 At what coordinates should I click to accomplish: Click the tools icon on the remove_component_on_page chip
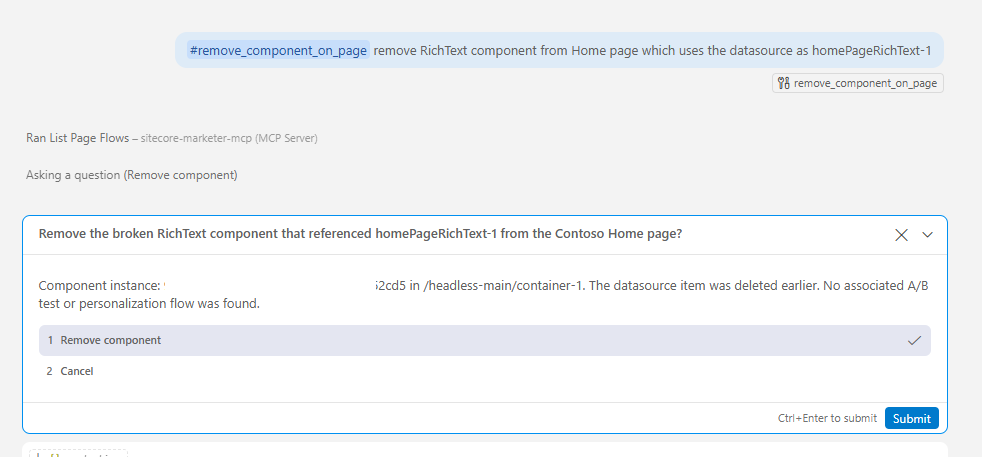click(783, 83)
